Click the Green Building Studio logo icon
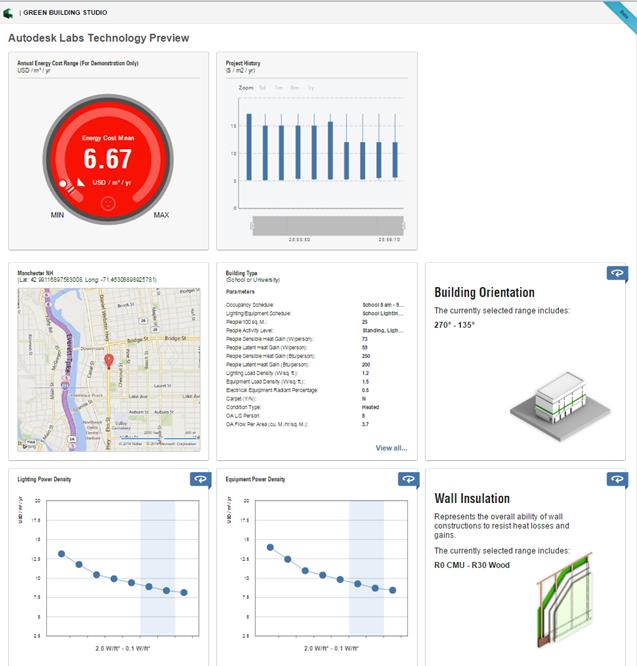637x666 pixels. (x=8, y=13)
